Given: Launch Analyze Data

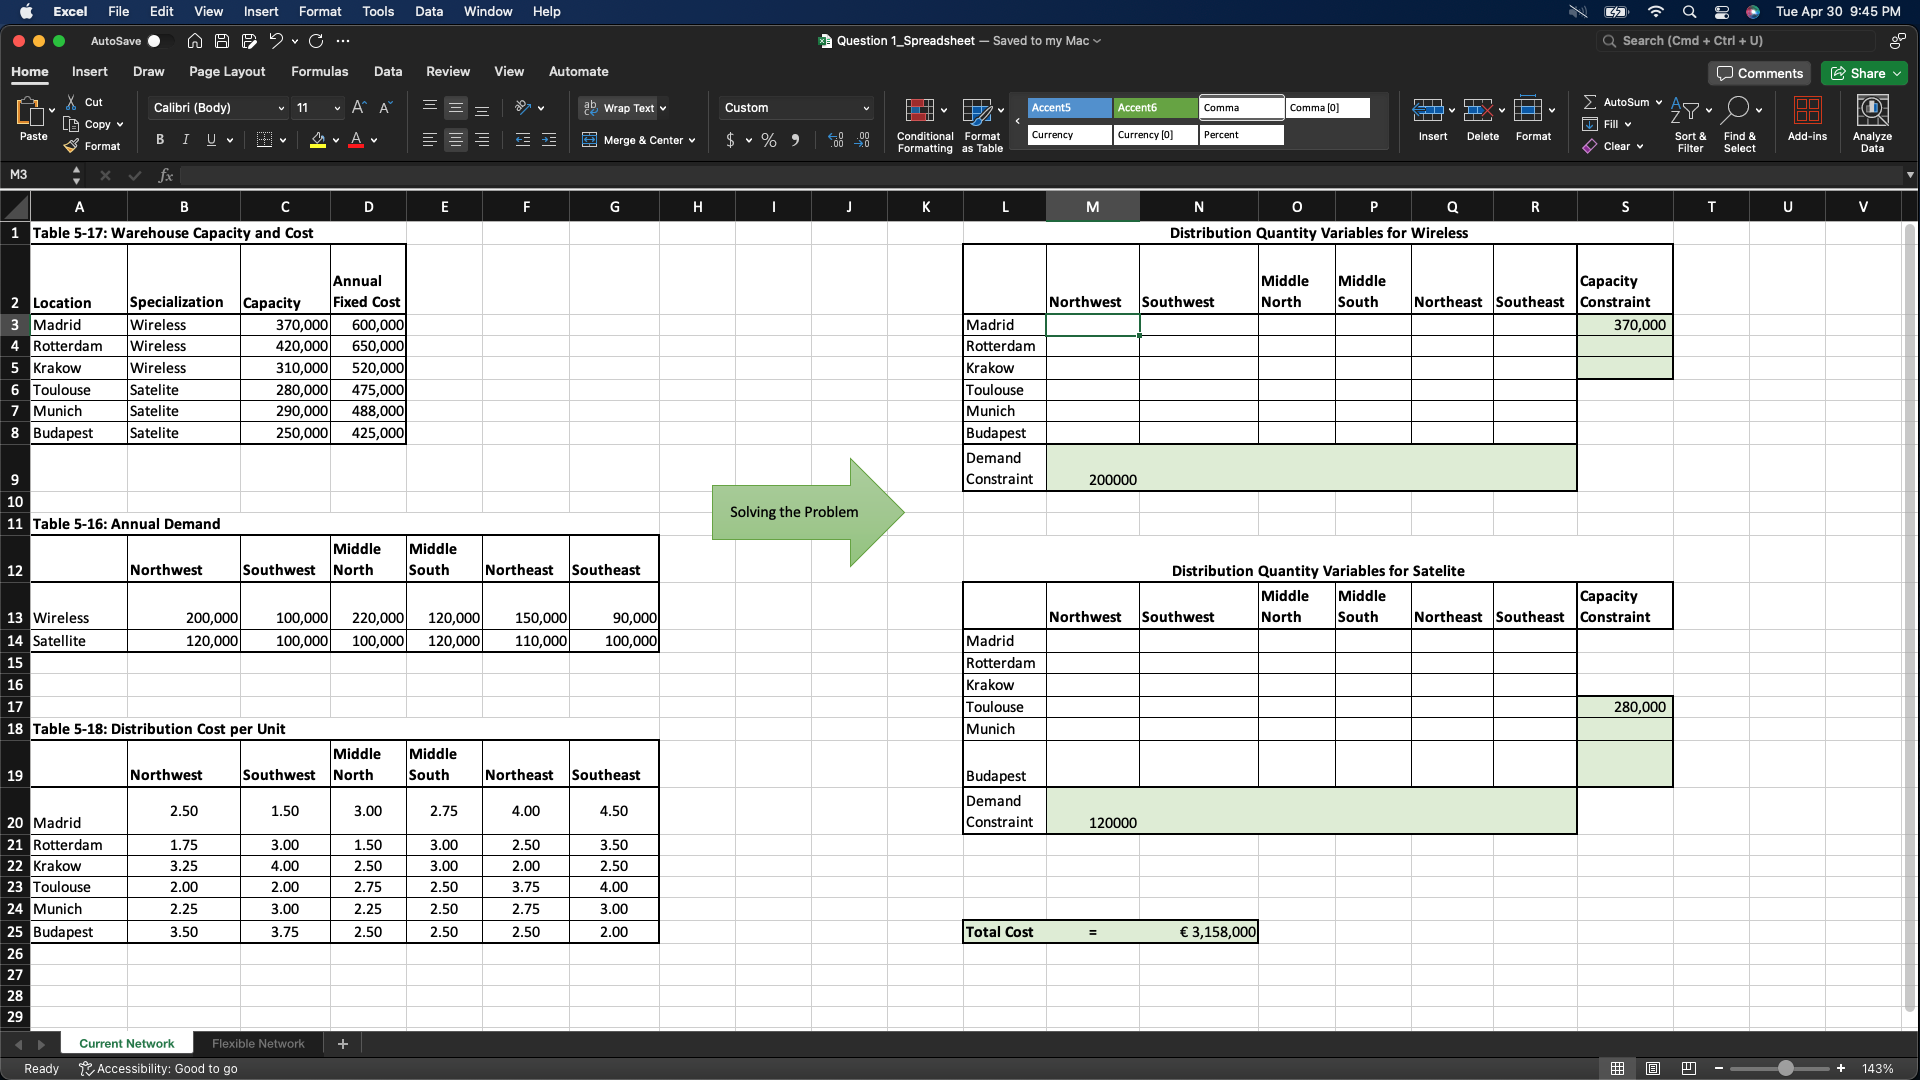Looking at the screenshot, I should click(1872, 121).
